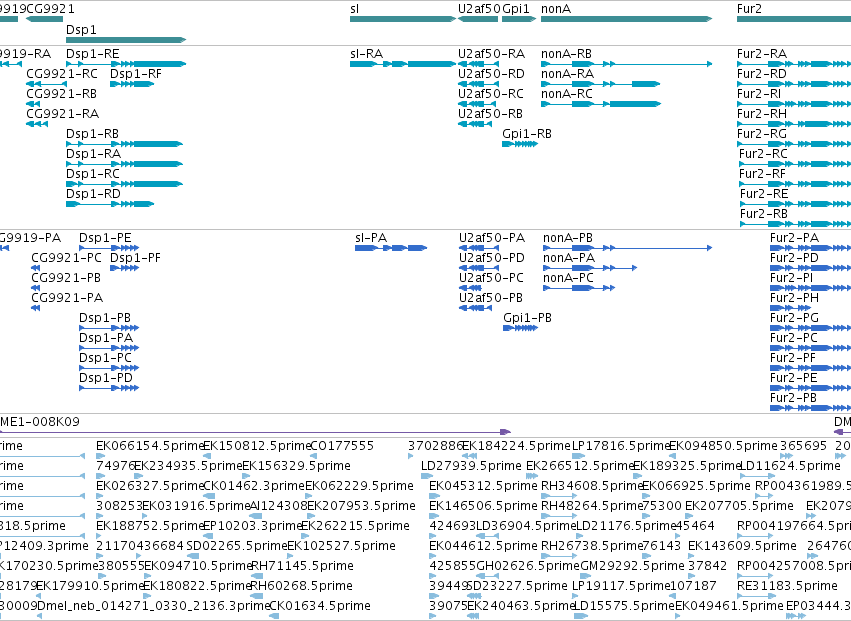Image resolution: width=851 pixels, height=621 pixels.
Task: Select the sl-PA CDS glyph
Action: (x=391, y=248)
